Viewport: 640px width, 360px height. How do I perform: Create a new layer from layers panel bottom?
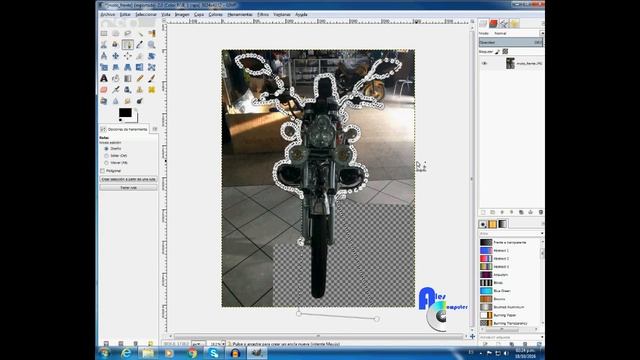pyautogui.click(x=483, y=212)
